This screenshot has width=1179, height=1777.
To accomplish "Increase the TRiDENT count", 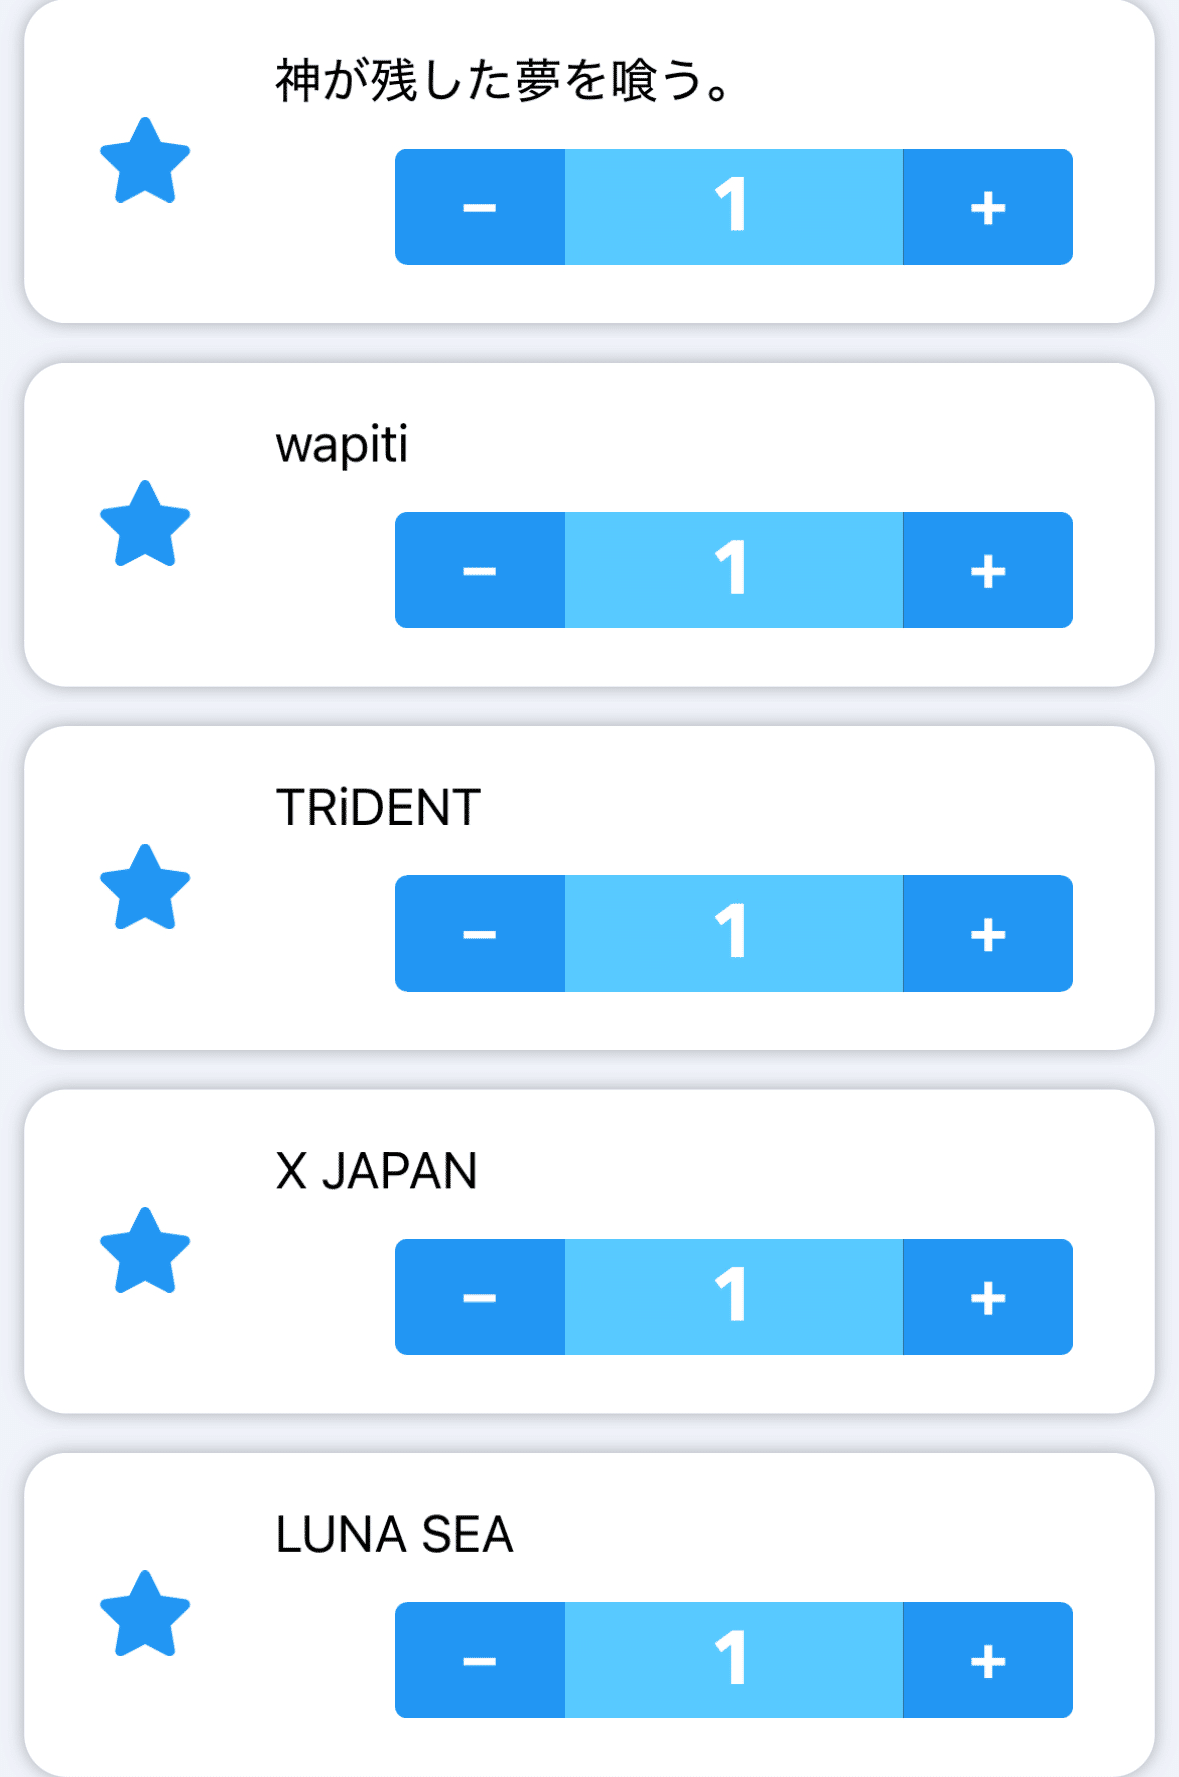I will click(987, 933).
